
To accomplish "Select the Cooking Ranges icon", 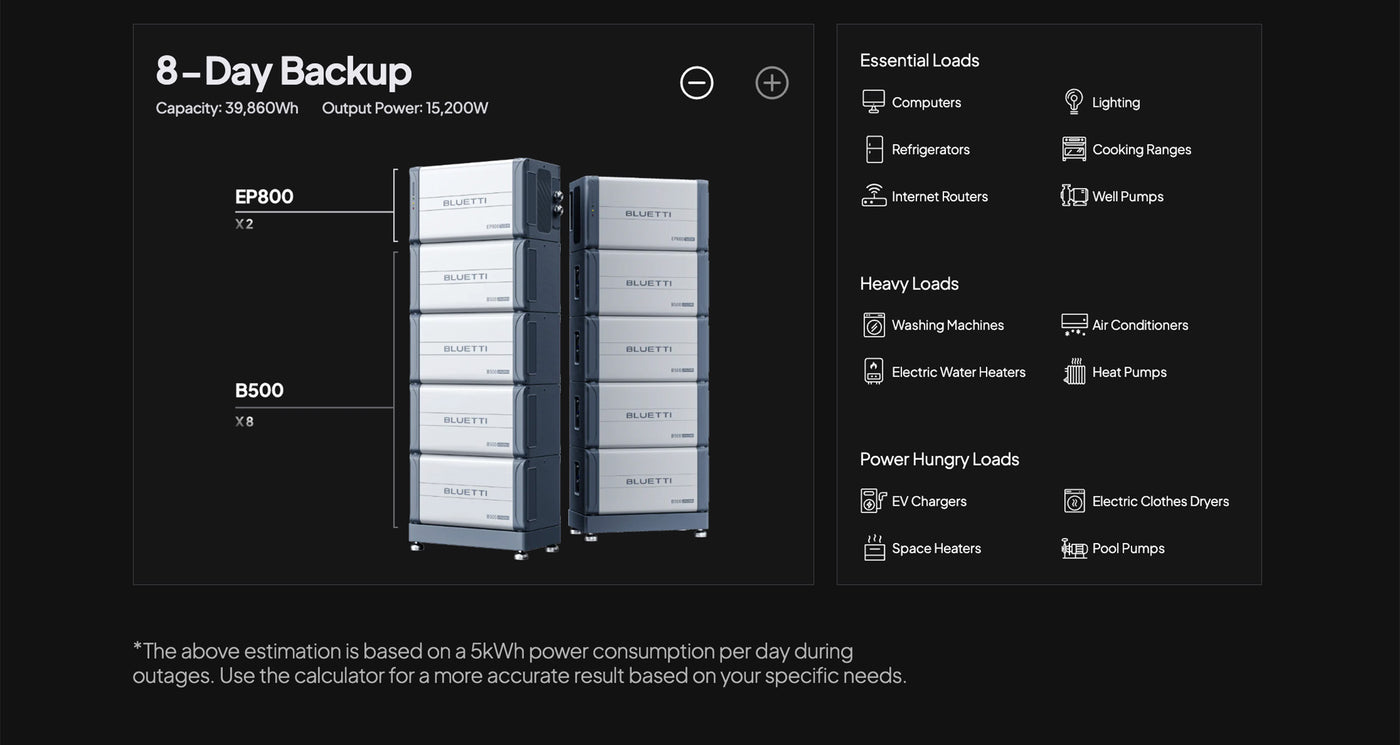I will click(1074, 149).
